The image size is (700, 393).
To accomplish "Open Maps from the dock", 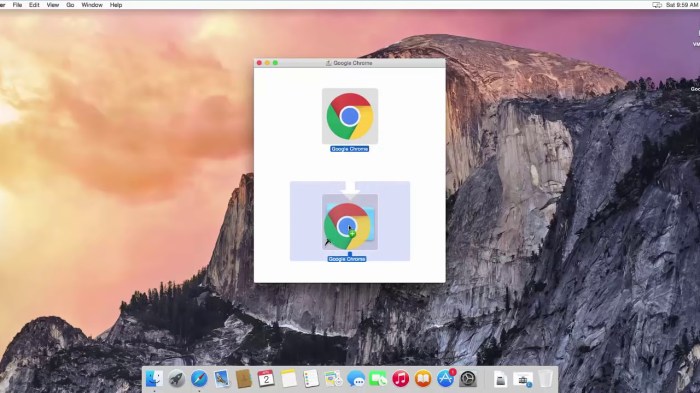I will (x=333, y=379).
